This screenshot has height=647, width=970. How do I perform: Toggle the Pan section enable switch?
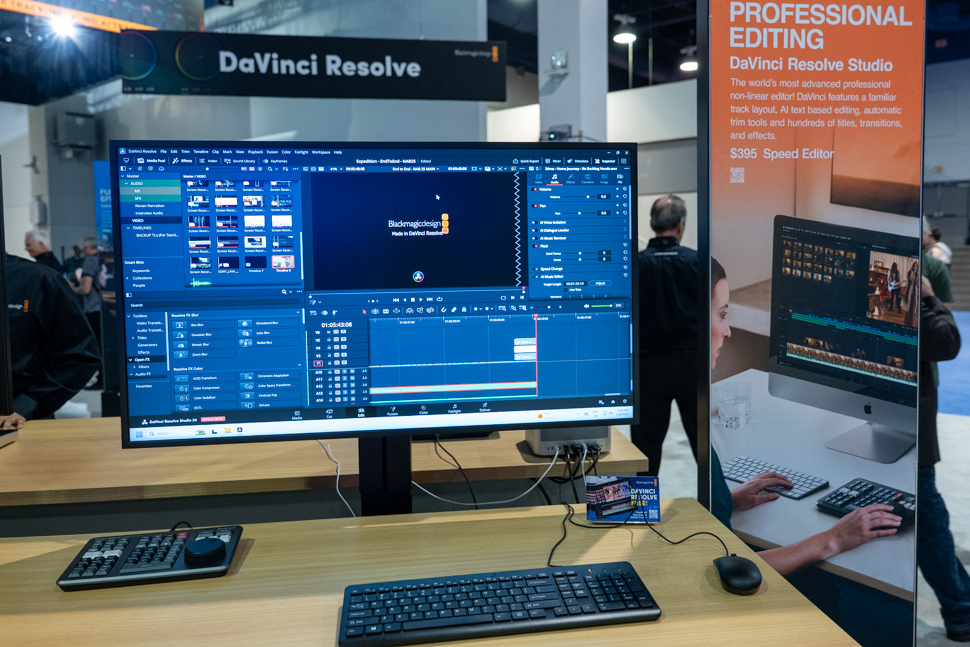tap(534, 205)
